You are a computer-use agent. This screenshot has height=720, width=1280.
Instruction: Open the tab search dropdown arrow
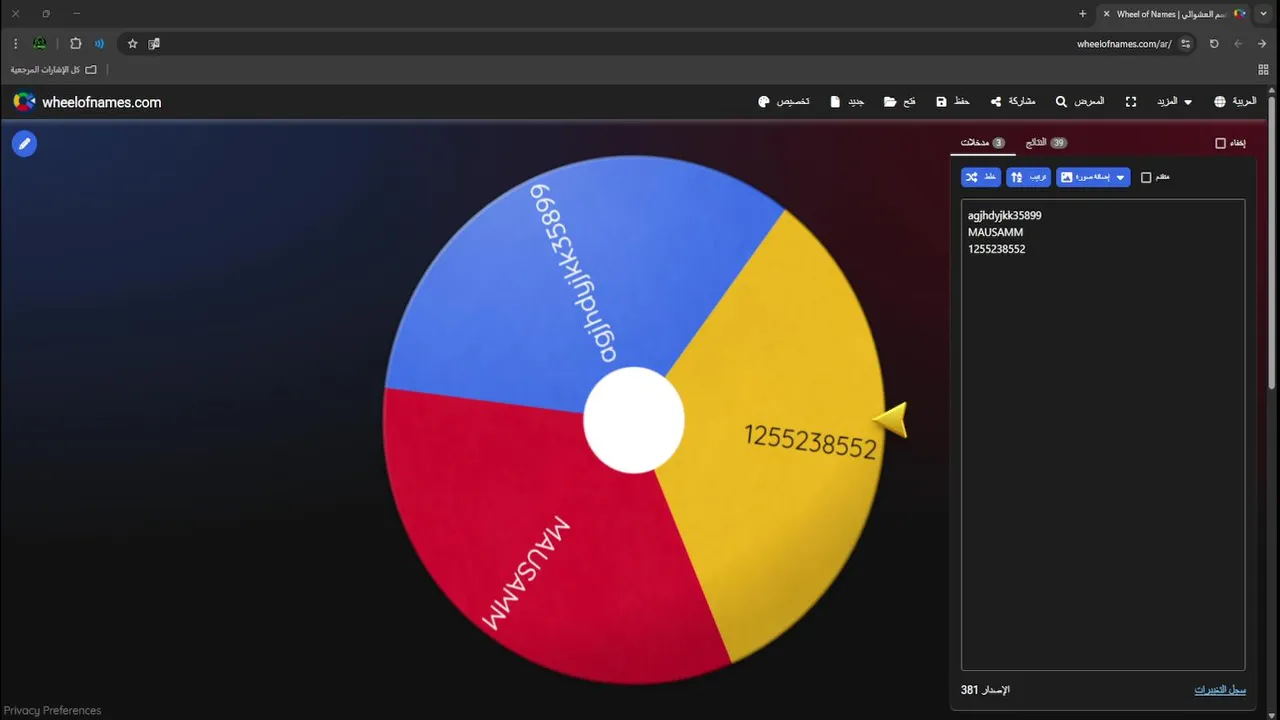pyautogui.click(x=1264, y=14)
